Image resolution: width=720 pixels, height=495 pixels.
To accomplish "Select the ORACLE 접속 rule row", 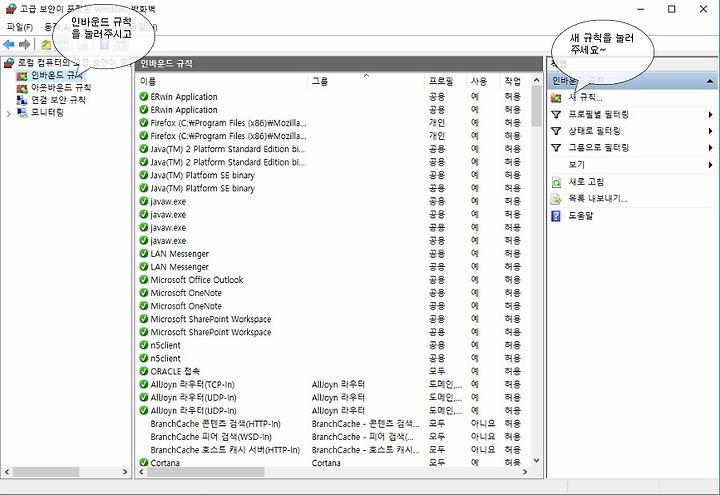I will click(334, 371).
